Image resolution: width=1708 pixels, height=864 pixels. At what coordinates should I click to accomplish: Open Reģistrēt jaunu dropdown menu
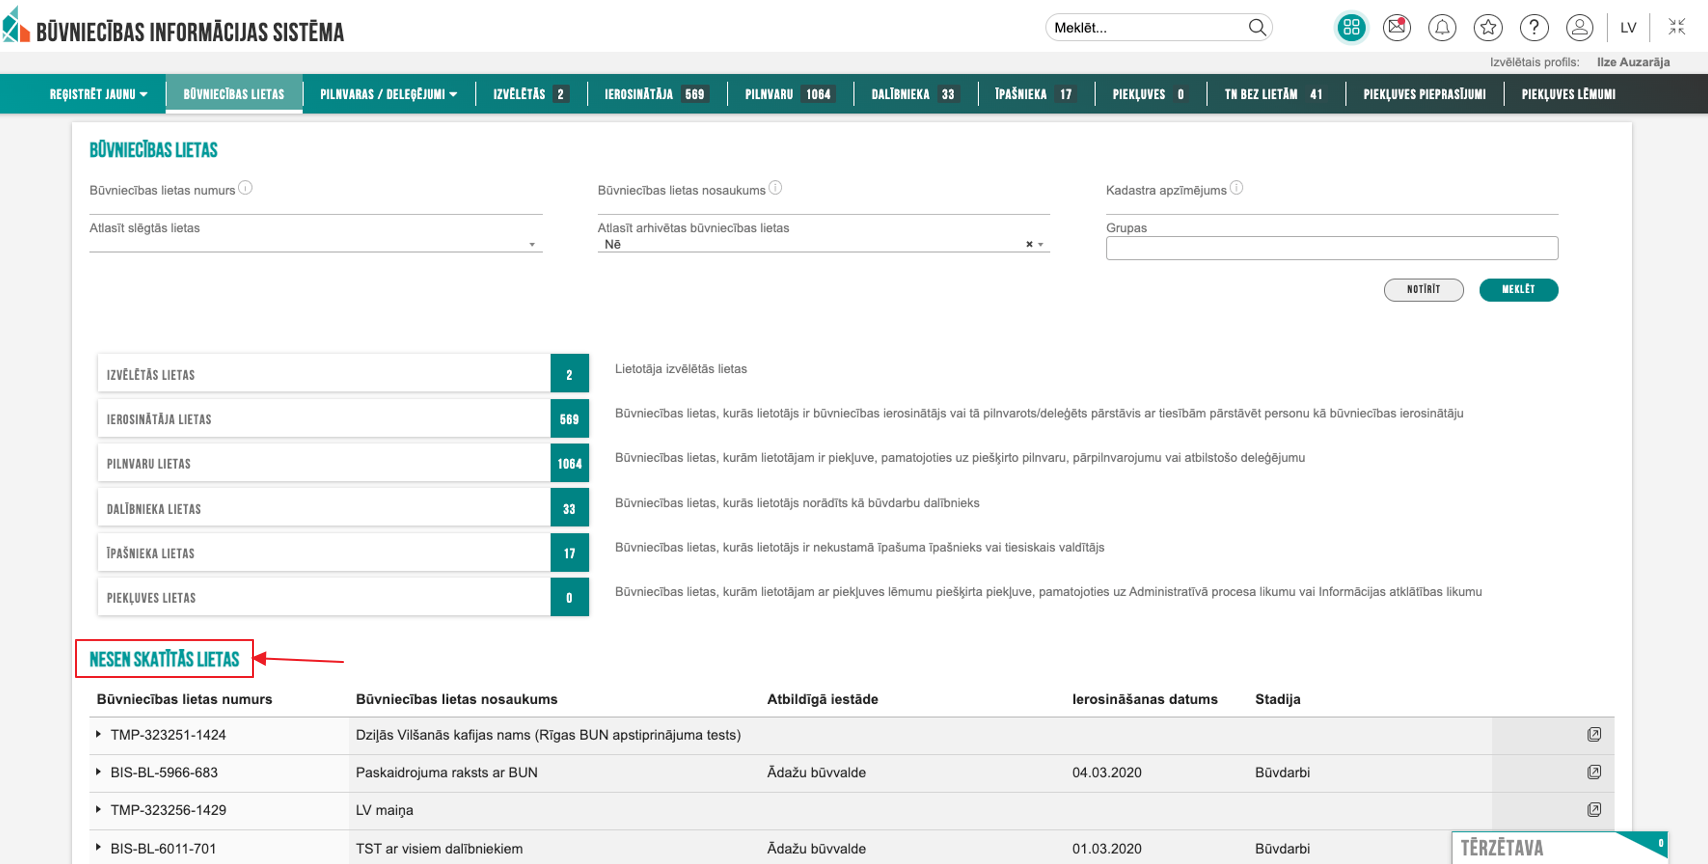pos(98,94)
